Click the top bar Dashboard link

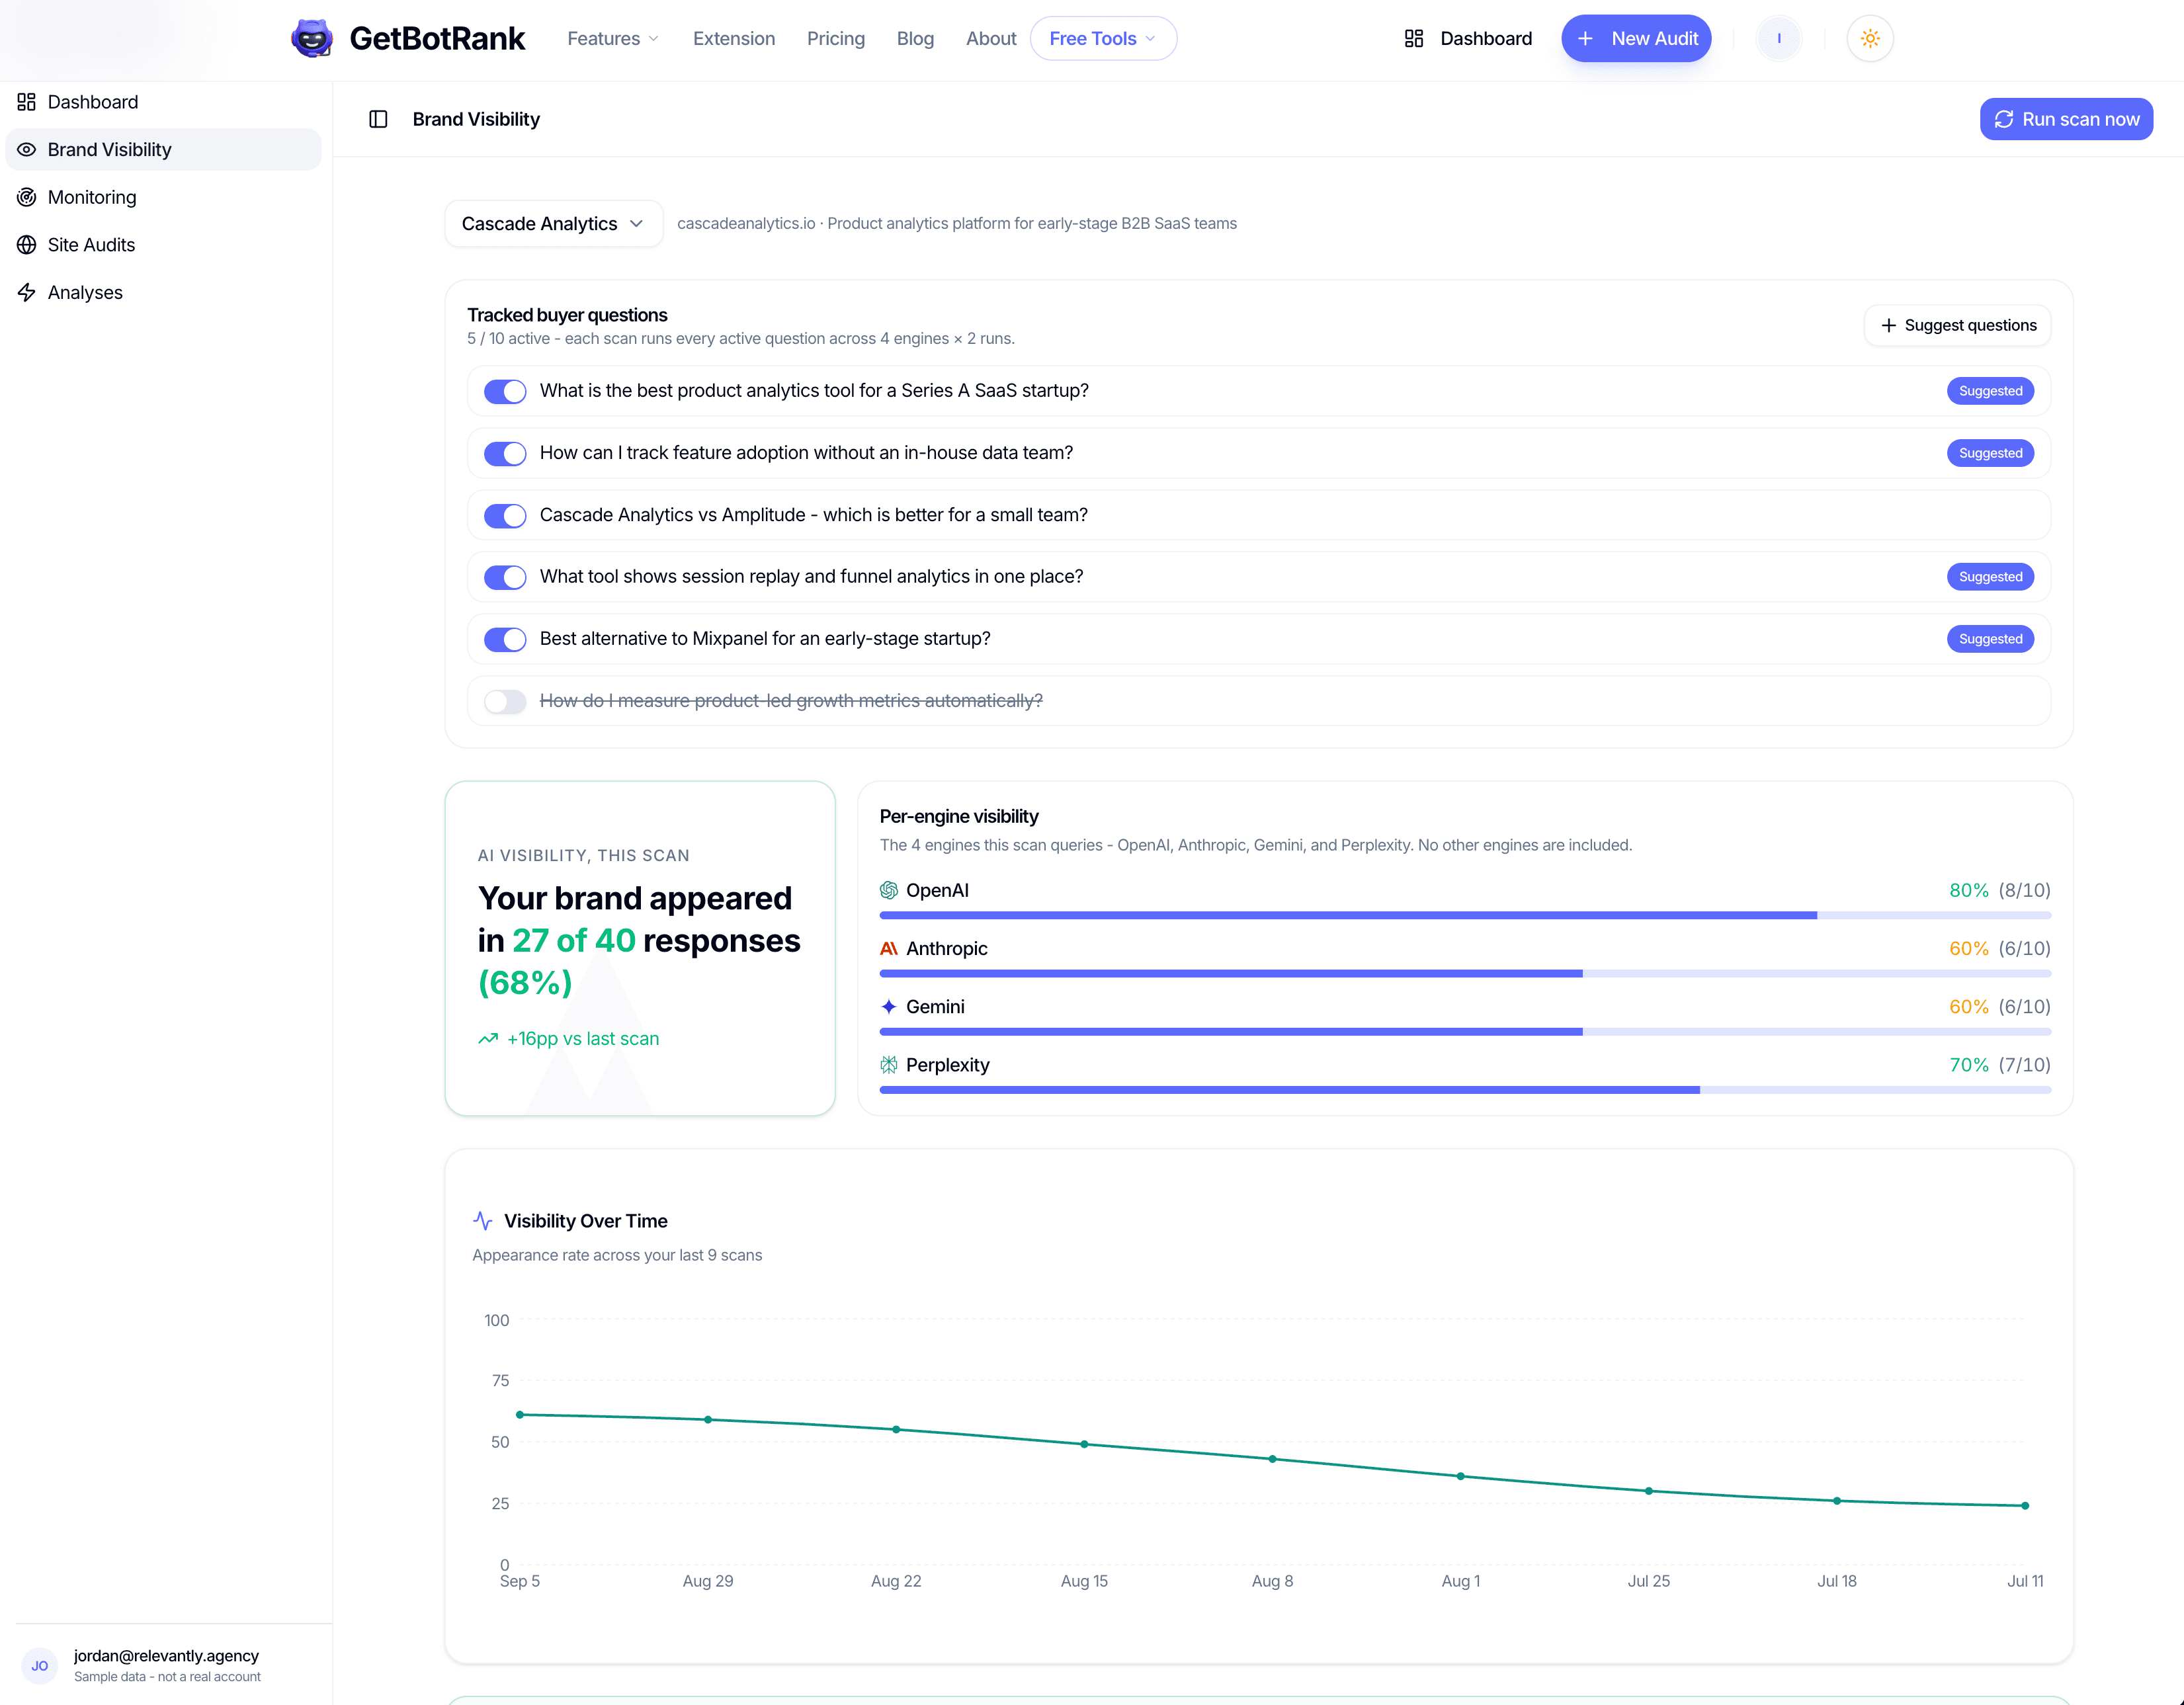(x=1468, y=38)
